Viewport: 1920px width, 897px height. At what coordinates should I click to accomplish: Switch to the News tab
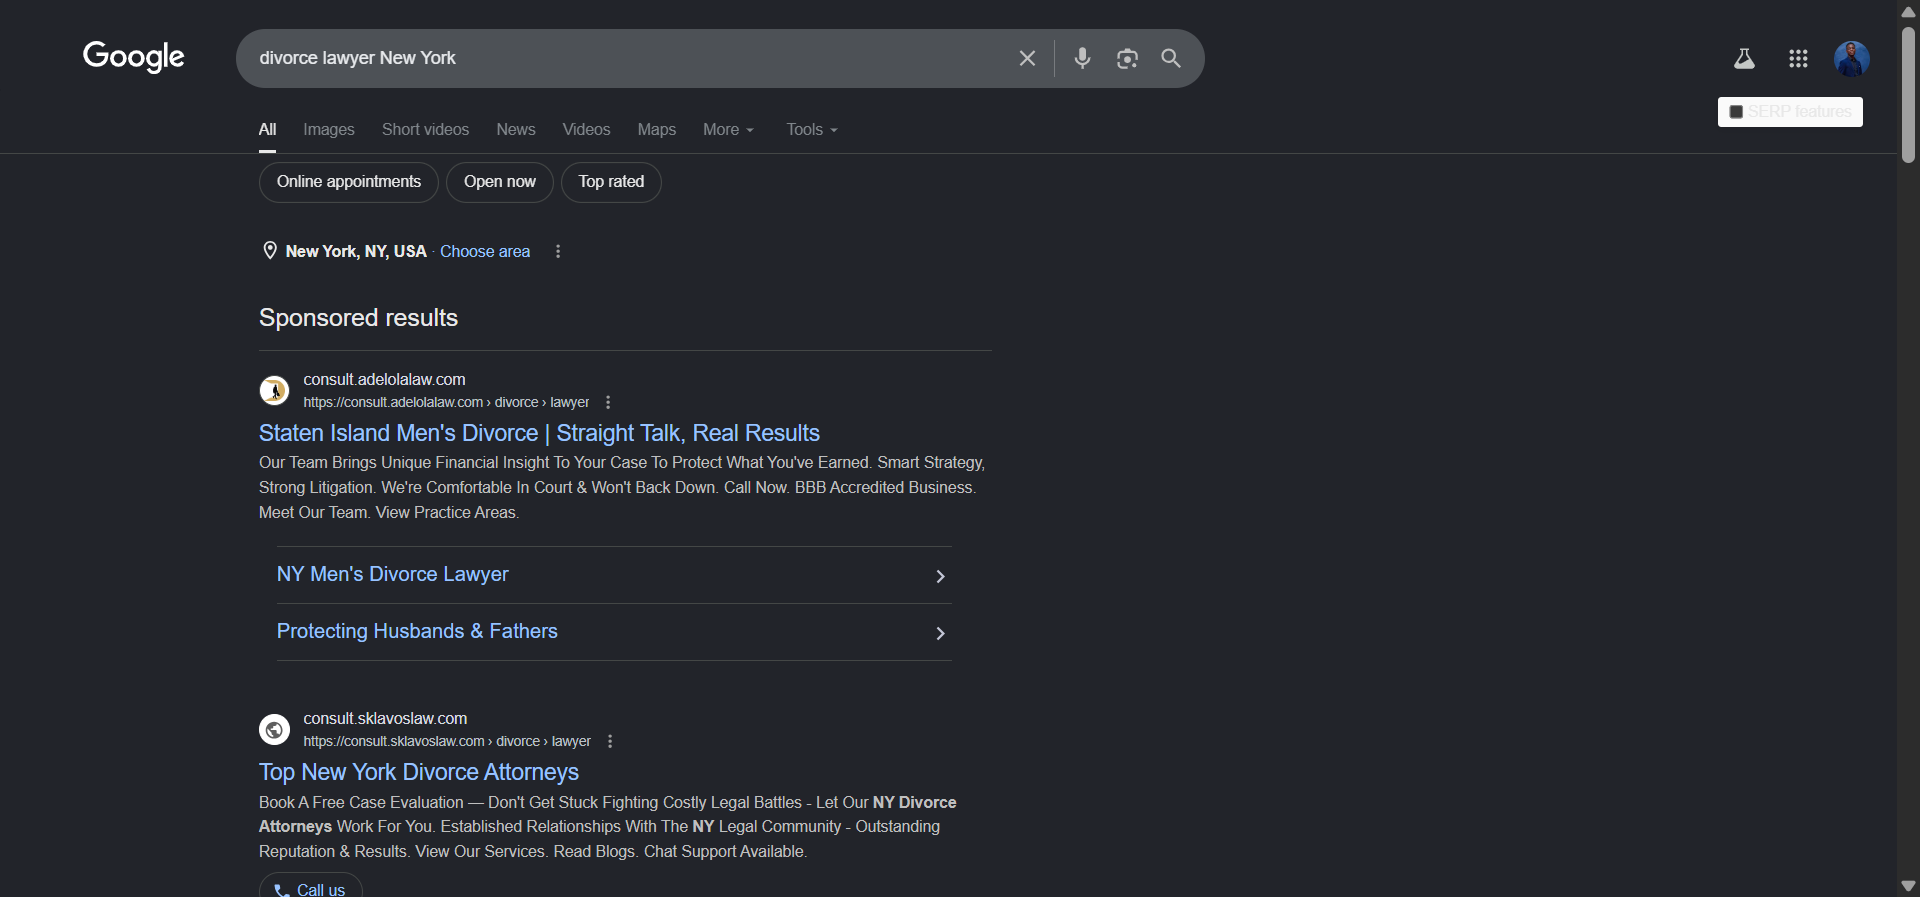pyautogui.click(x=516, y=129)
